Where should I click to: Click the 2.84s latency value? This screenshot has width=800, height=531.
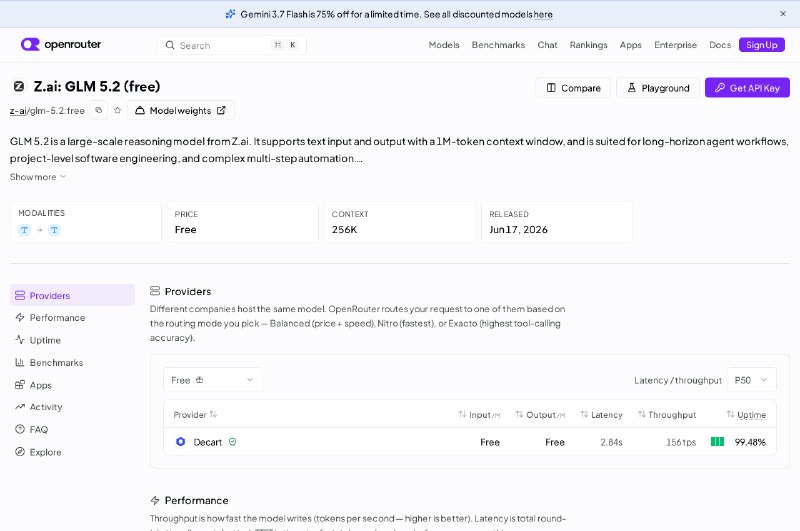click(611, 442)
